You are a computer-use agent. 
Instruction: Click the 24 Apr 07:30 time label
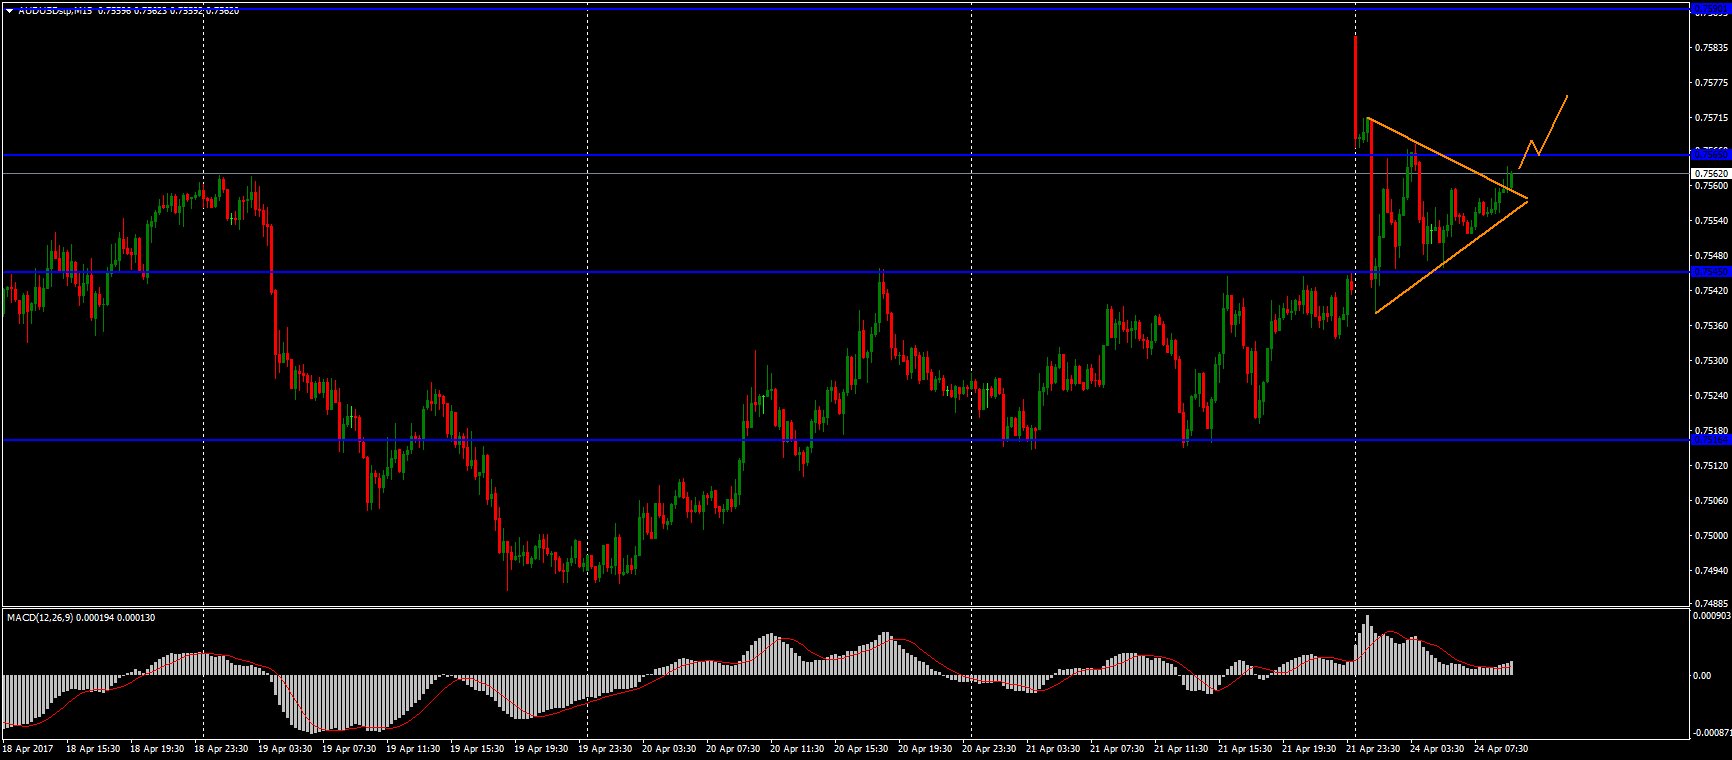[1501, 748]
